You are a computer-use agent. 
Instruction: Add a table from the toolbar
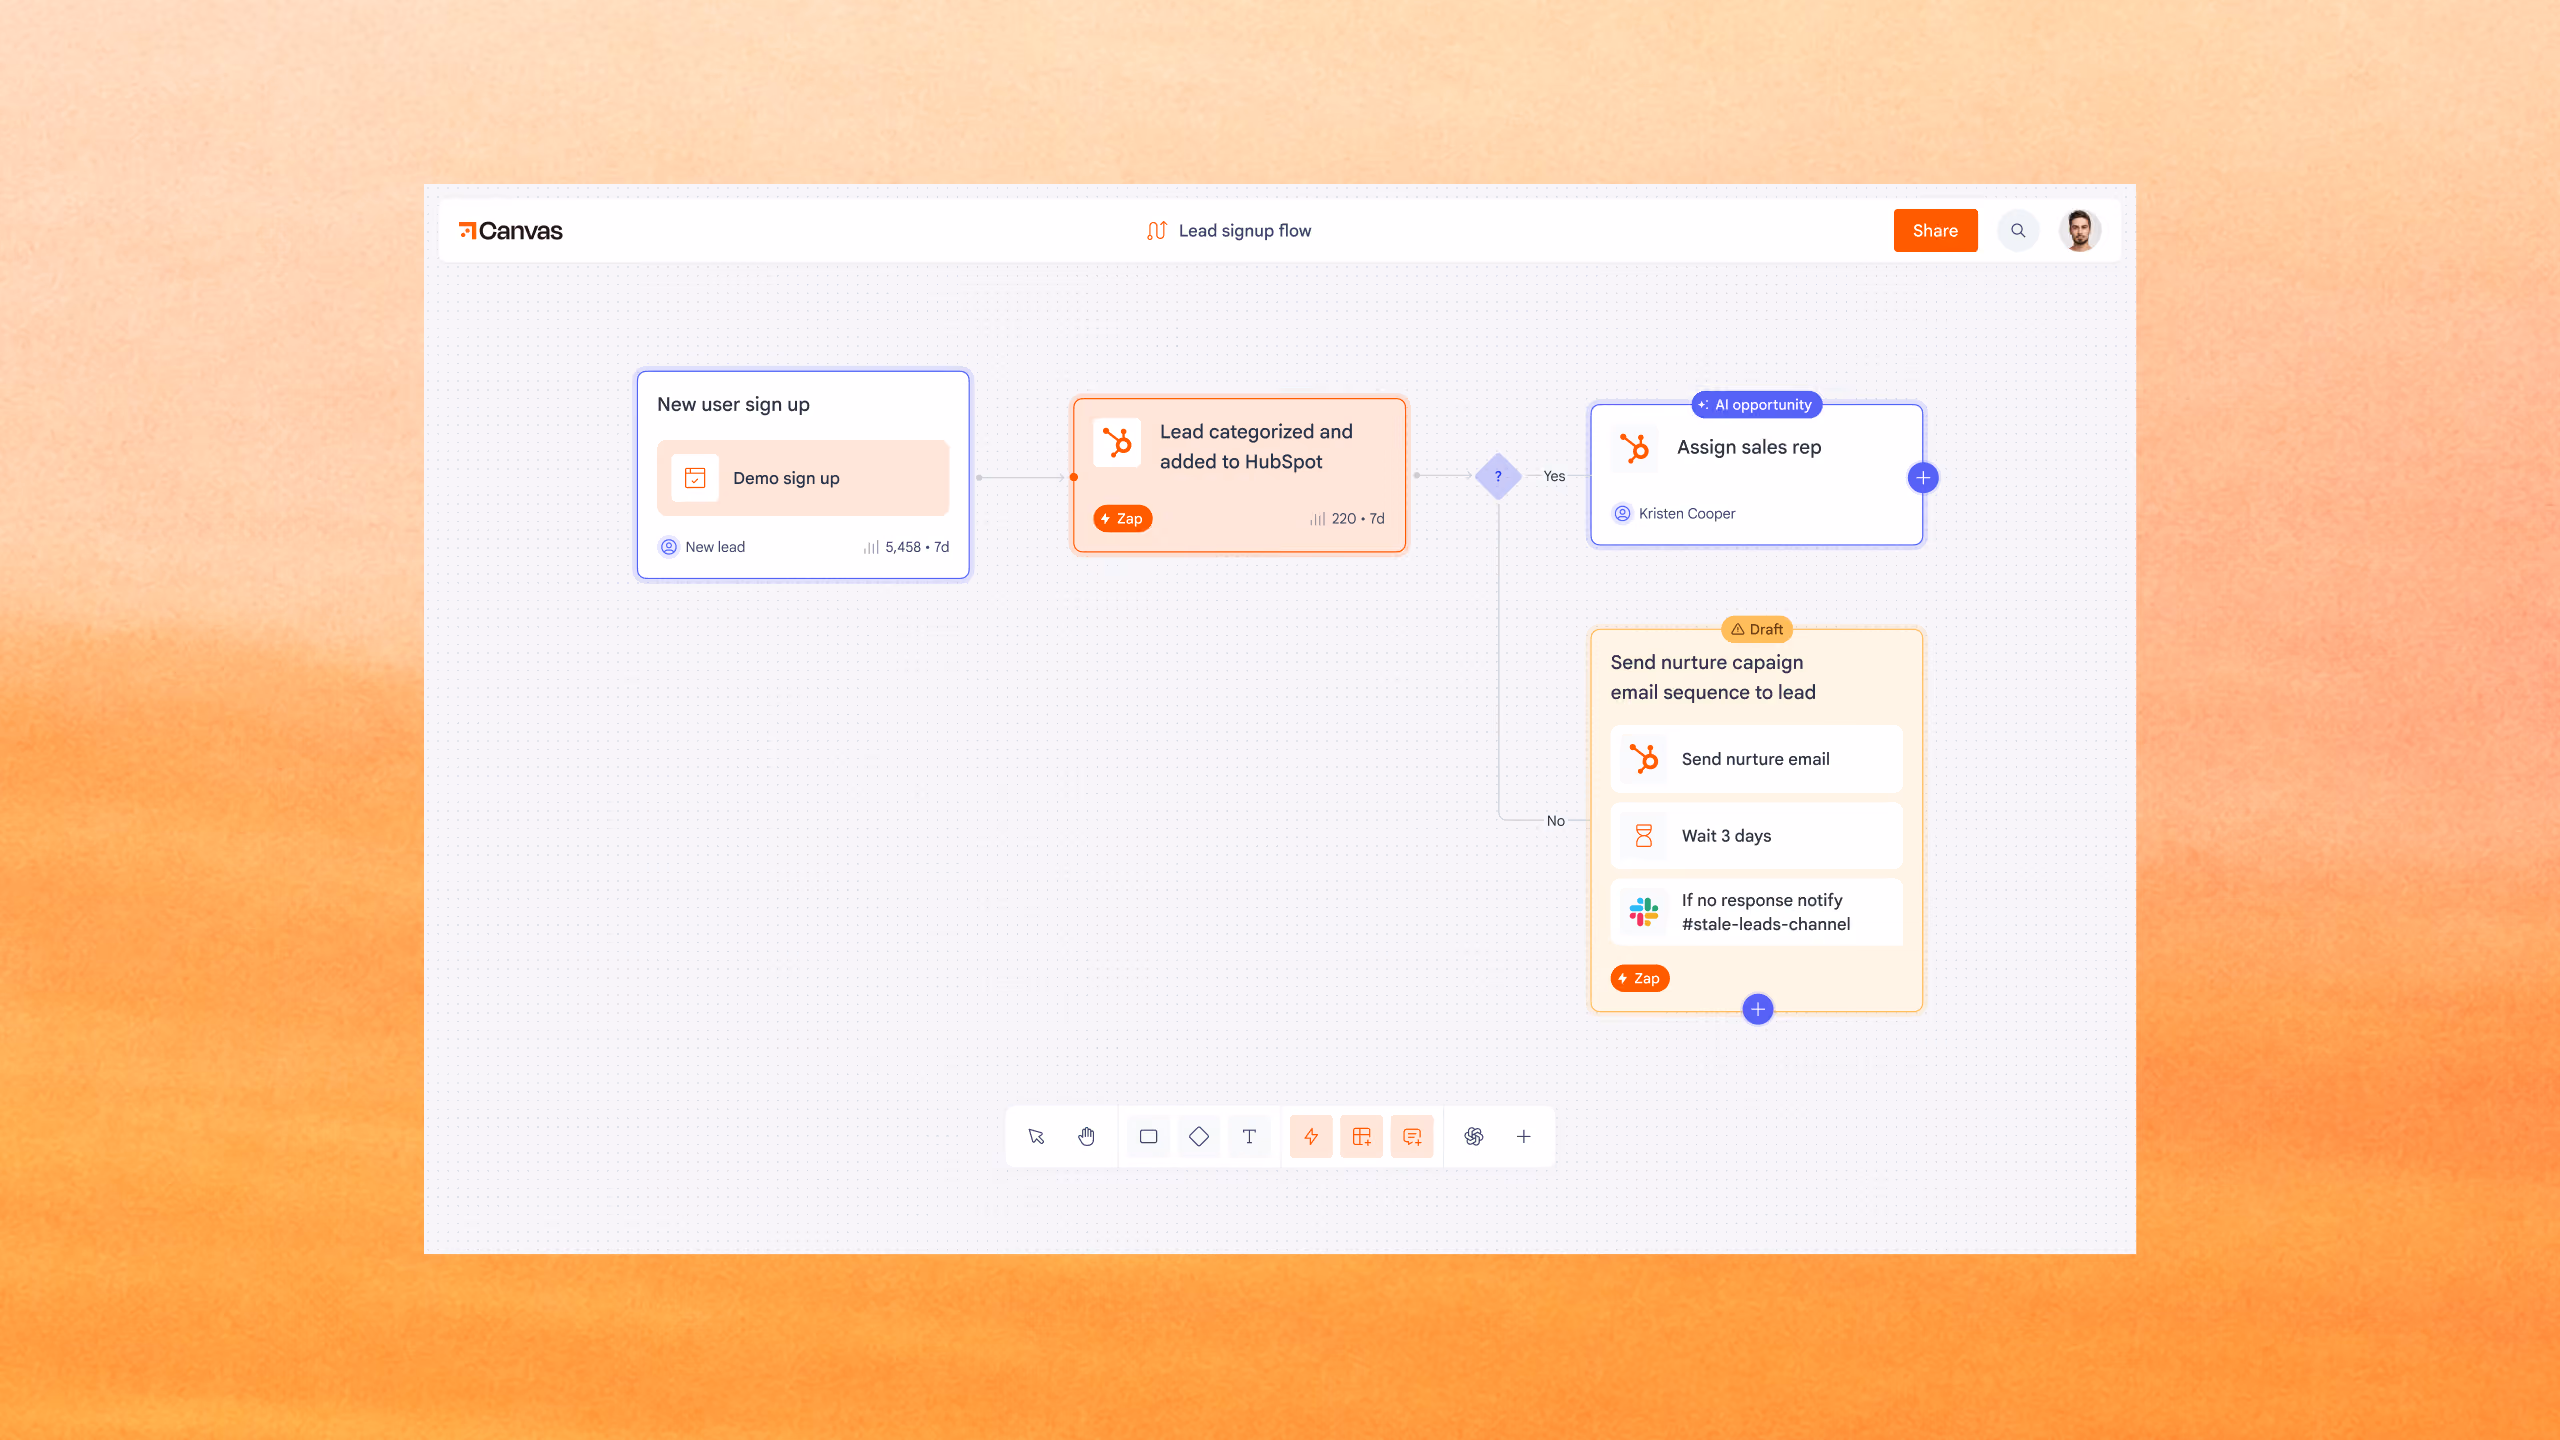1361,1136
